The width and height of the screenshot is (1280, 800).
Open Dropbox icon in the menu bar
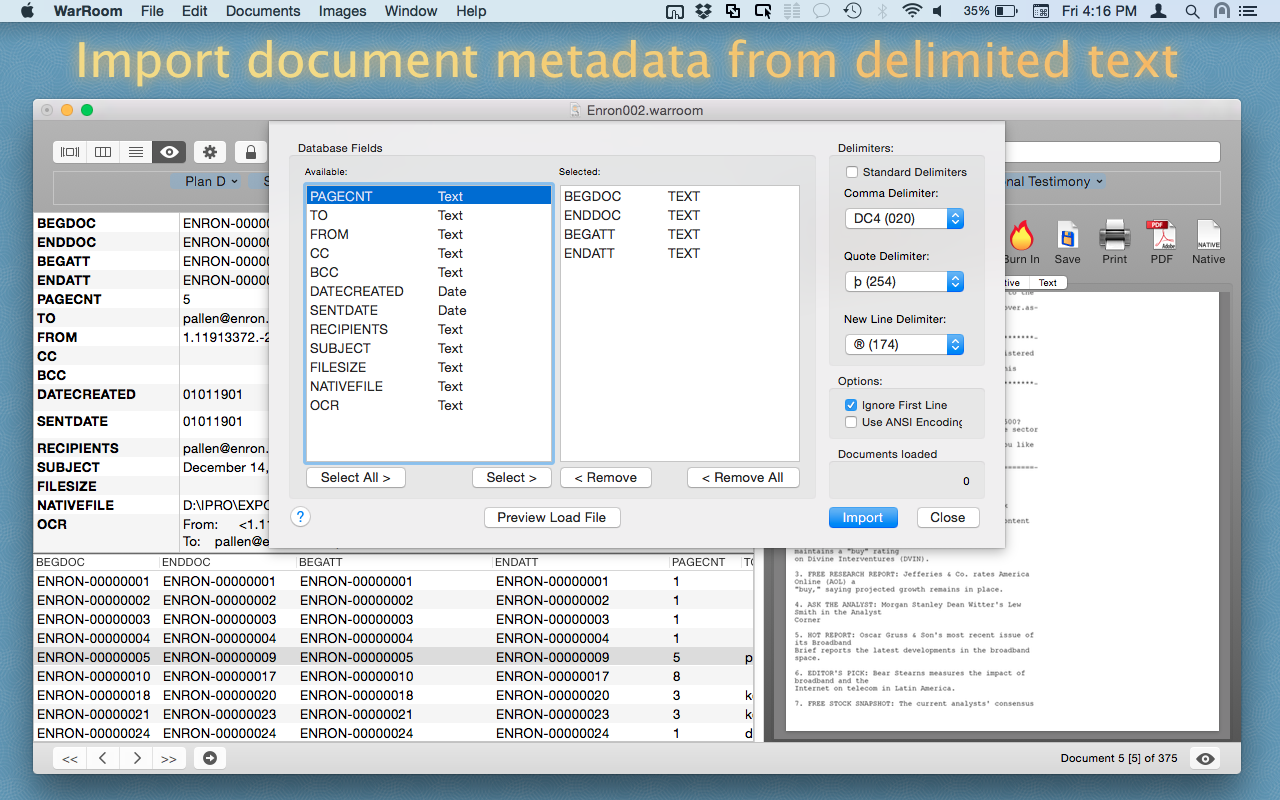tap(704, 11)
